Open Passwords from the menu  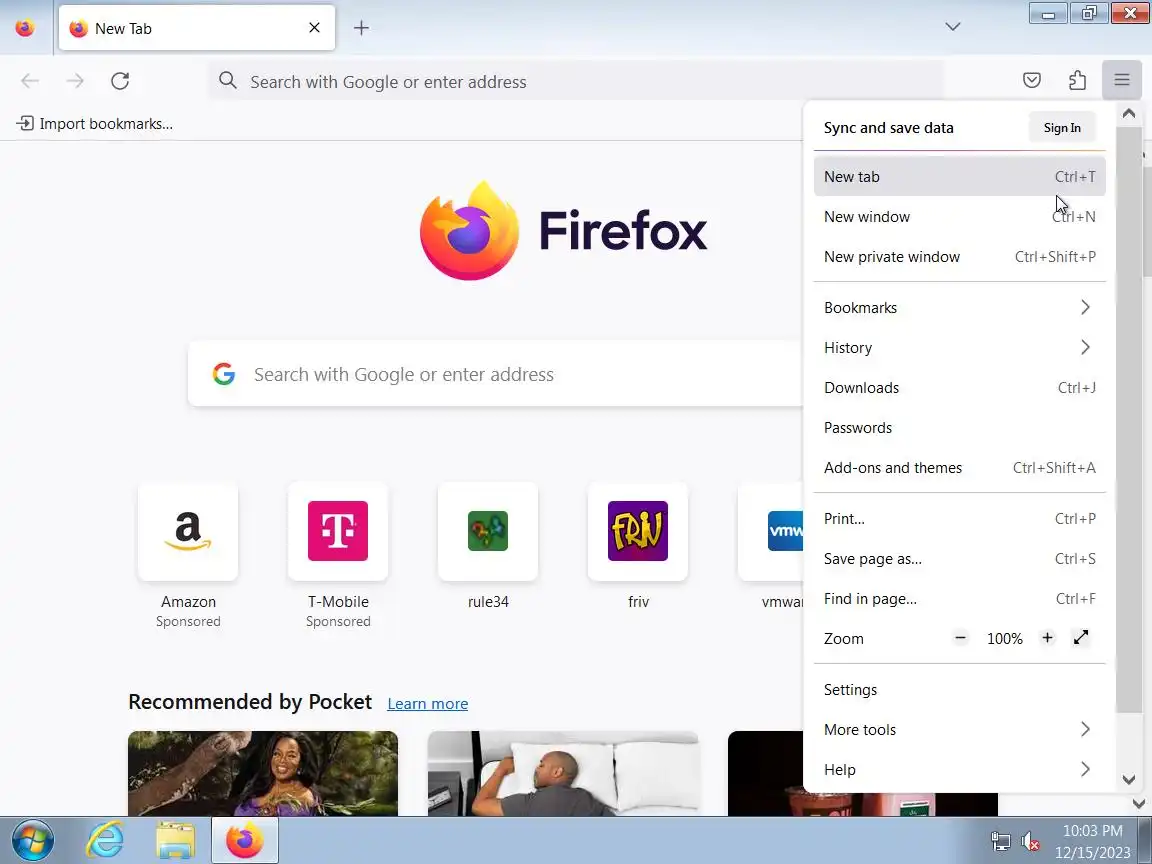pyautogui.click(x=960, y=428)
